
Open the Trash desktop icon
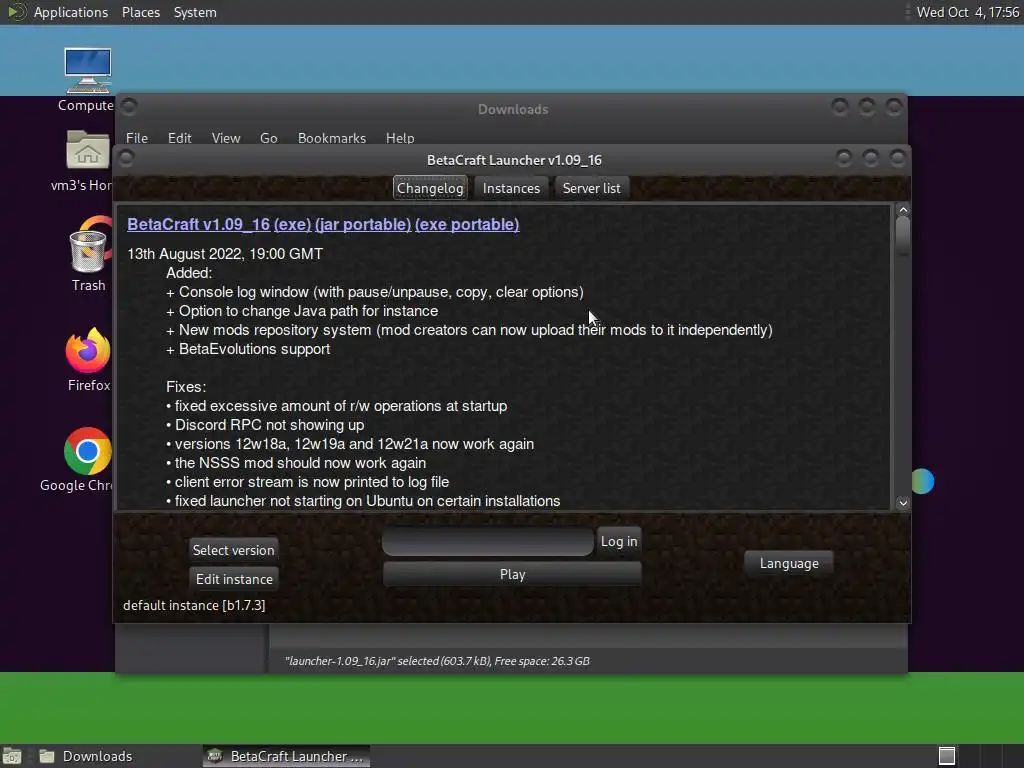pyautogui.click(x=88, y=246)
